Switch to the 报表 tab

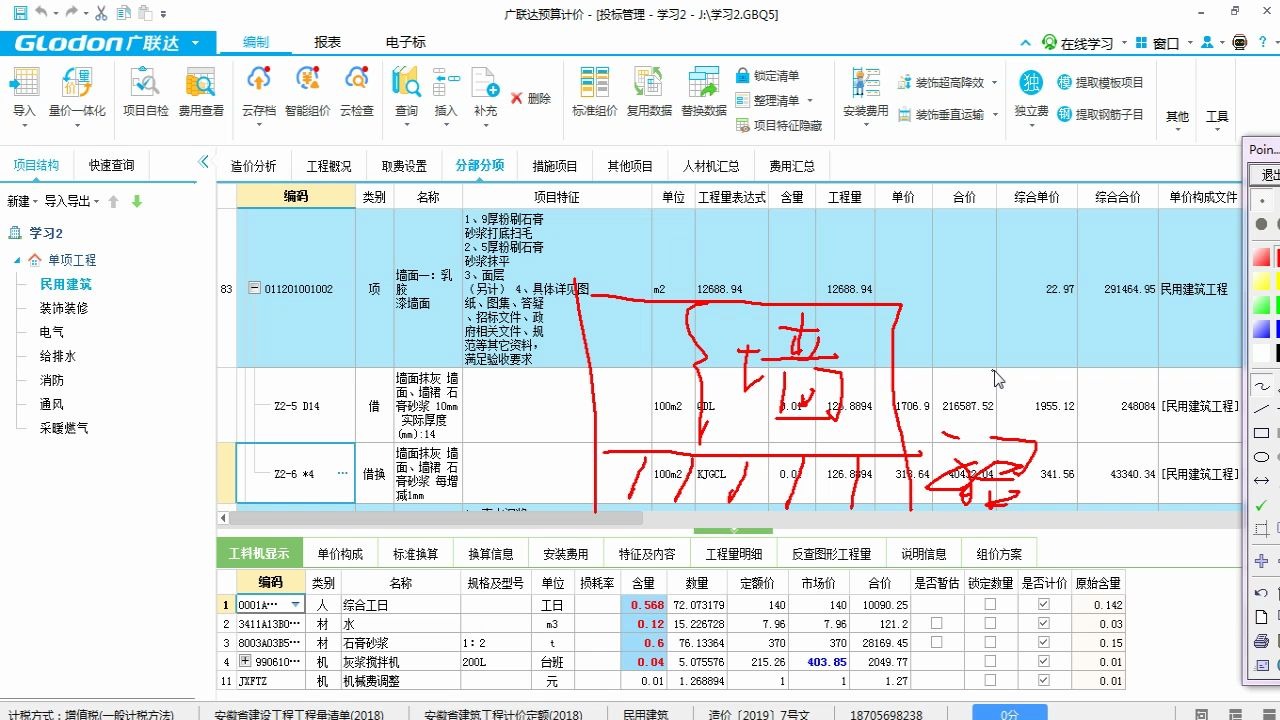coord(328,42)
